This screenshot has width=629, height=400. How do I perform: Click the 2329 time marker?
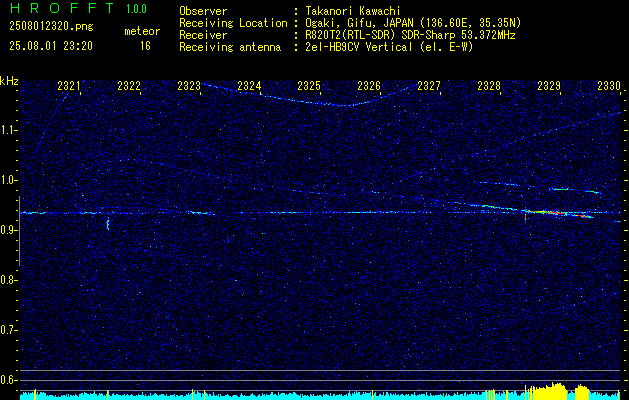(549, 86)
